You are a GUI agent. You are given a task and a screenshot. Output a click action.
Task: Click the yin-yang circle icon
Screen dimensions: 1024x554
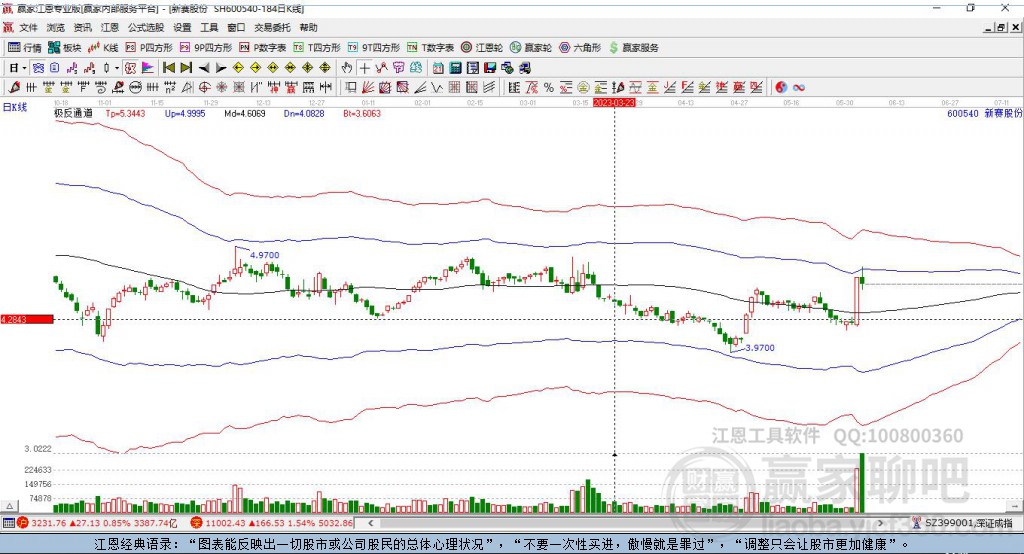781,87
